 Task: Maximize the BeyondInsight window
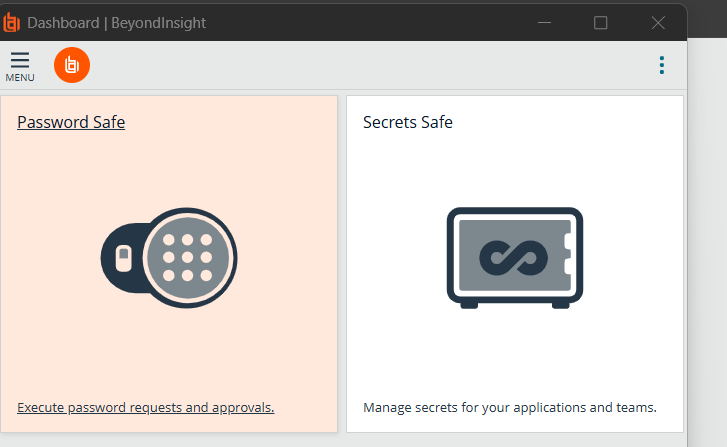point(600,23)
